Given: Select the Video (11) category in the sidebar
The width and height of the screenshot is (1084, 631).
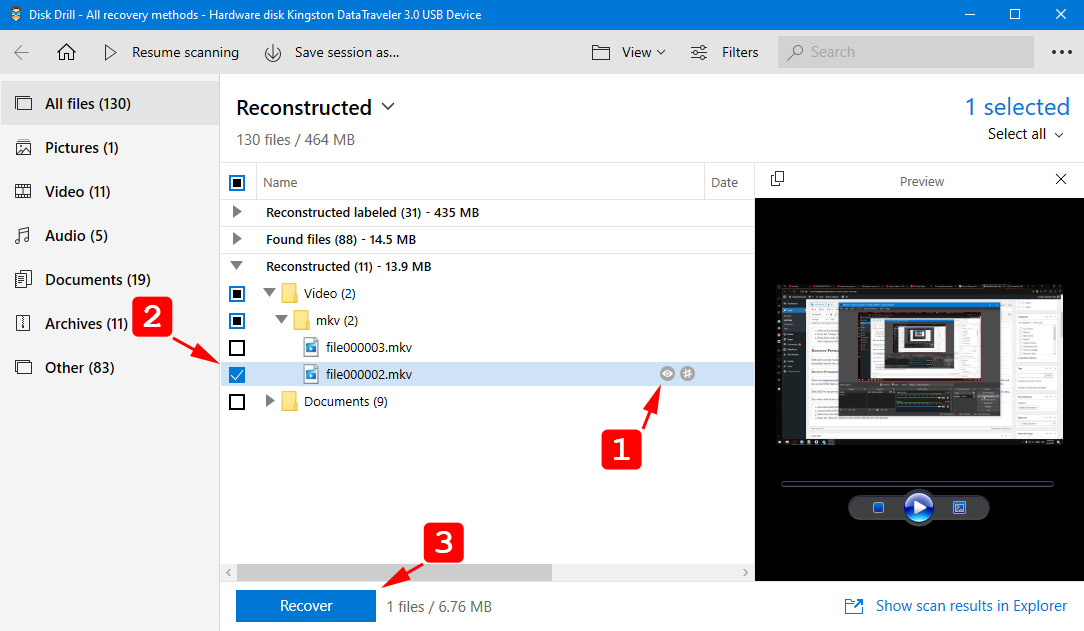Looking at the screenshot, I should tap(77, 192).
